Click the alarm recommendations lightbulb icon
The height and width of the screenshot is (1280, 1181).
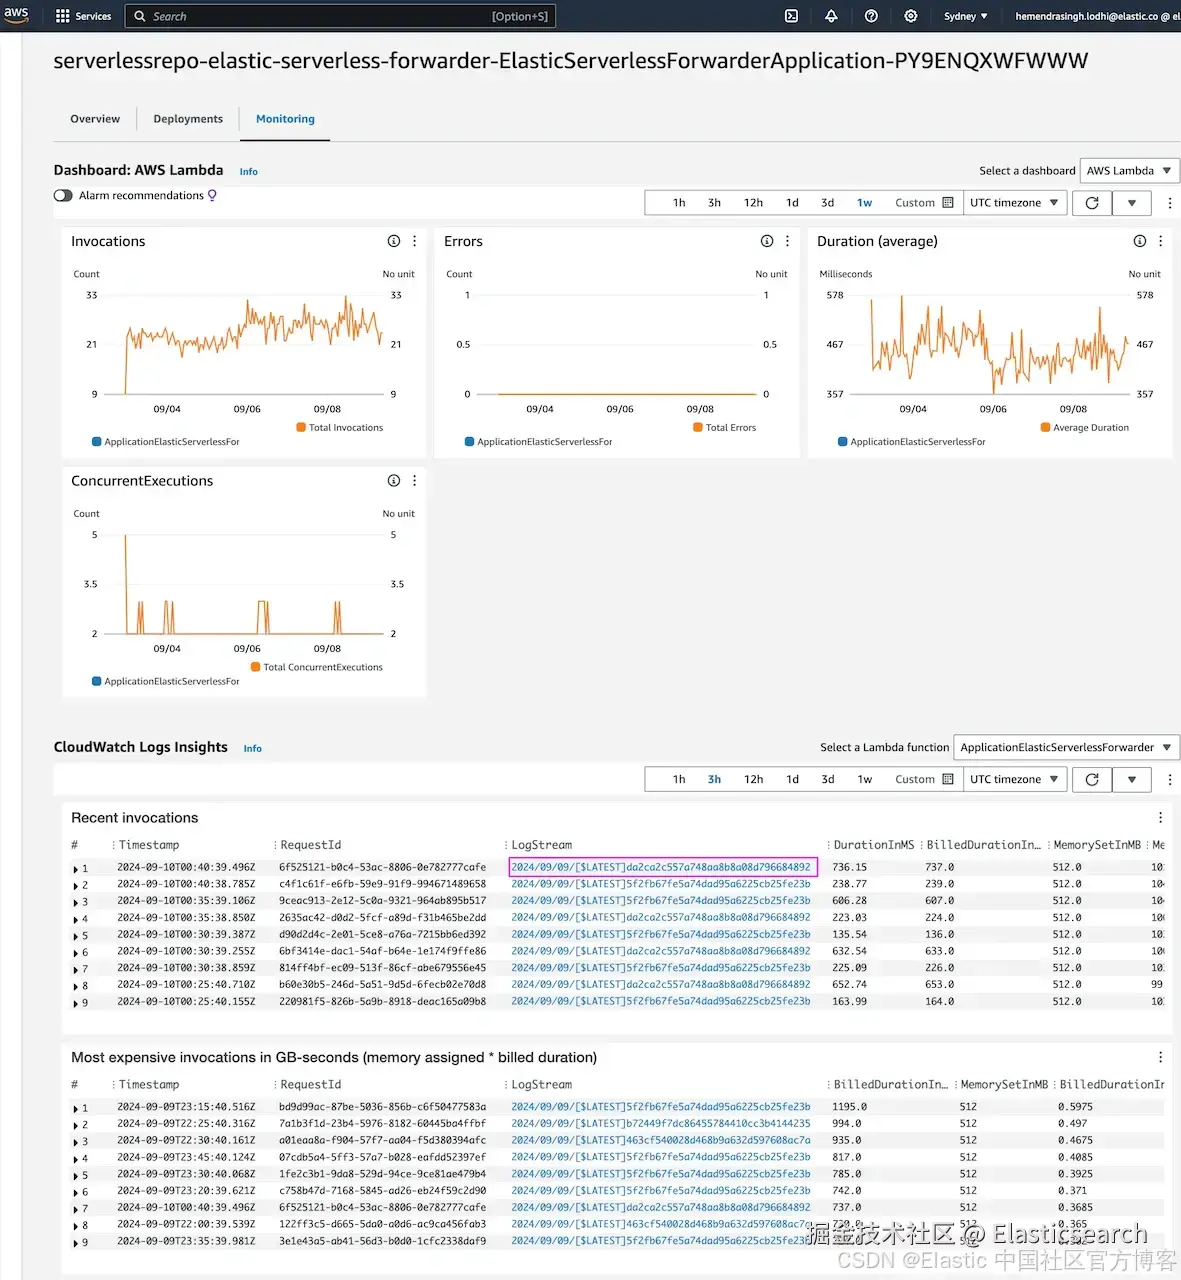[x=212, y=195]
